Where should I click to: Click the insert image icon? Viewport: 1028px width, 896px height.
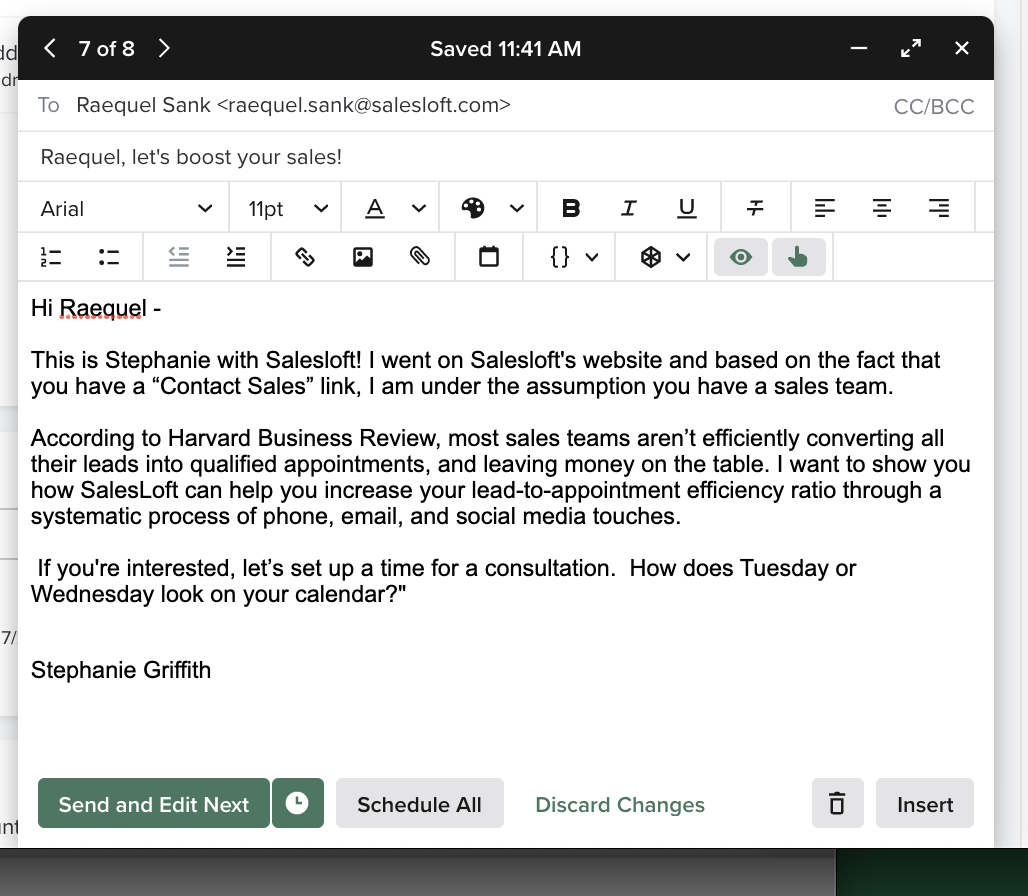363,257
